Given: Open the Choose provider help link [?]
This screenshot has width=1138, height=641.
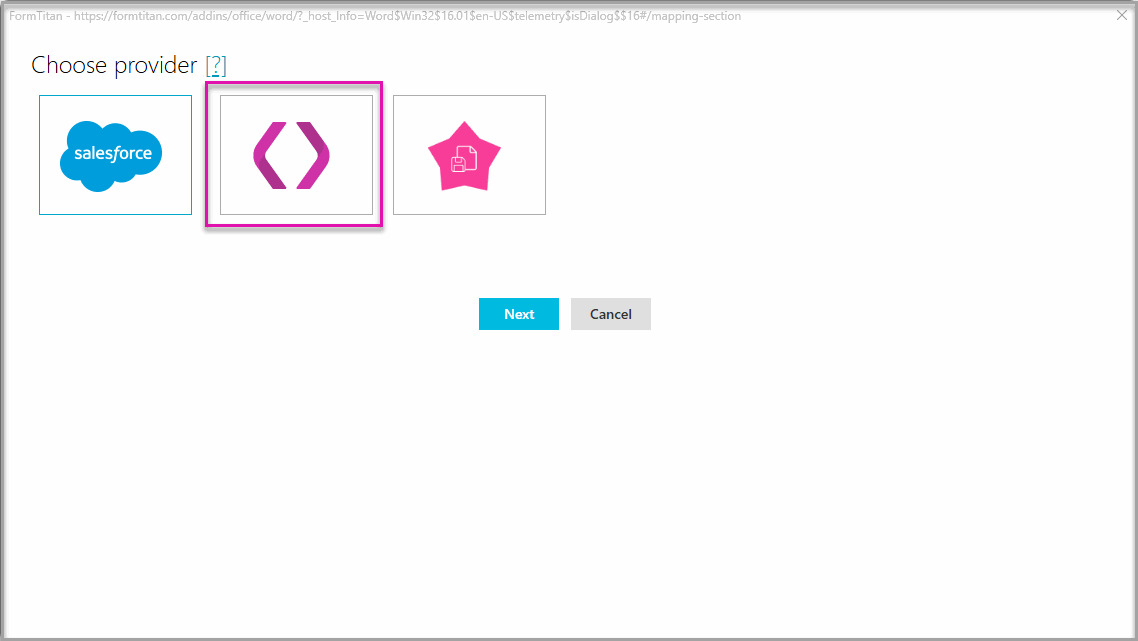Looking at the screenshot, I should 216,65.
